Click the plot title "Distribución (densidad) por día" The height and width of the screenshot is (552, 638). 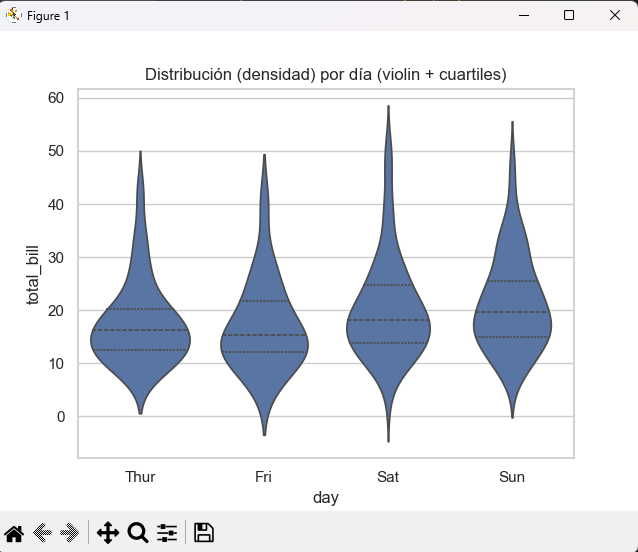coord(326,75)
